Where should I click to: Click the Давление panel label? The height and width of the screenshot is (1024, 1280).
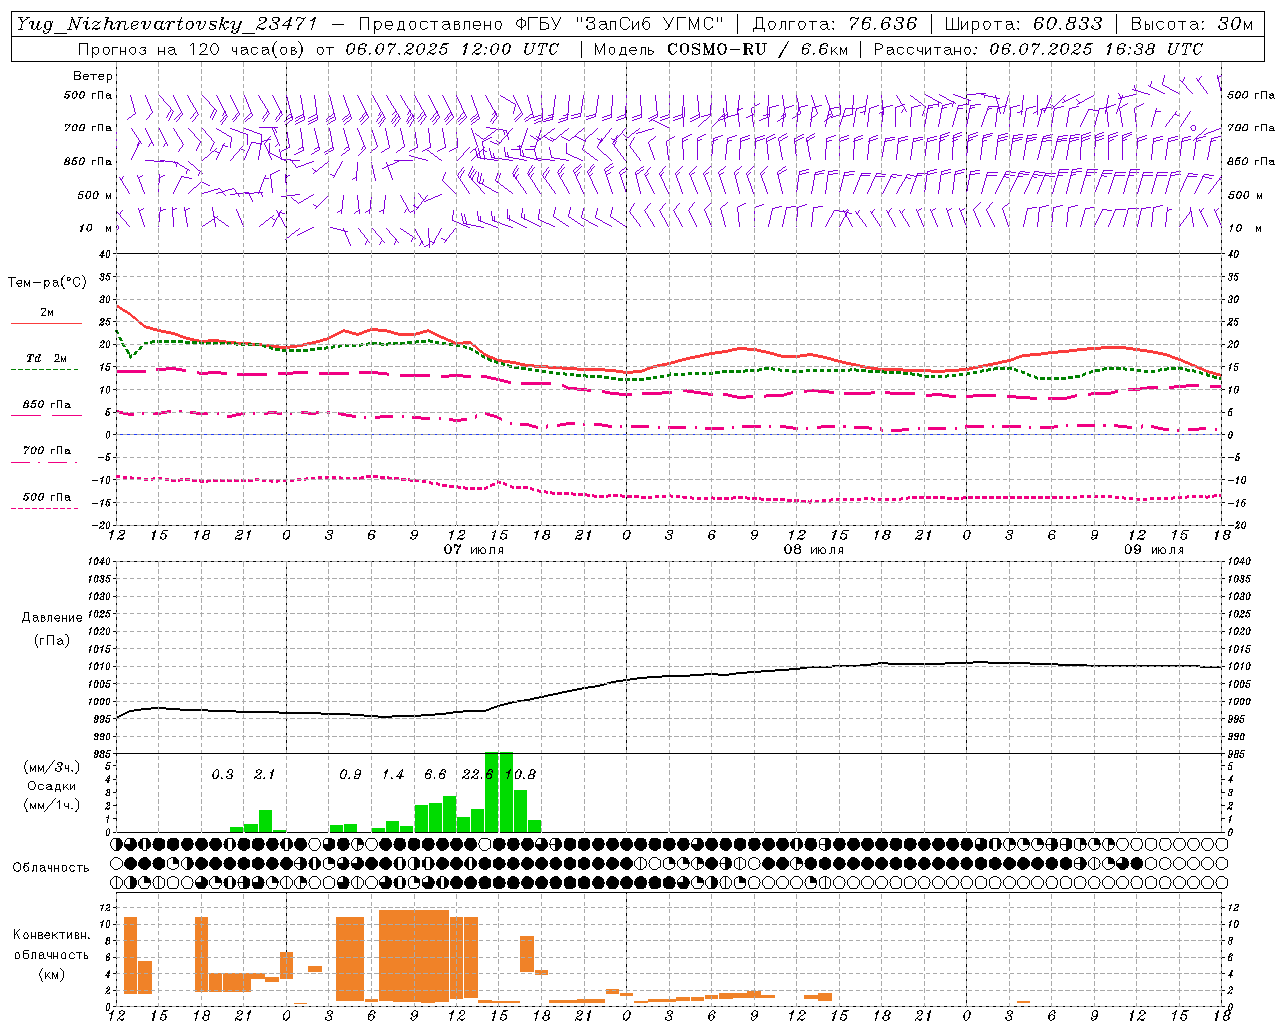pos(52,618)
